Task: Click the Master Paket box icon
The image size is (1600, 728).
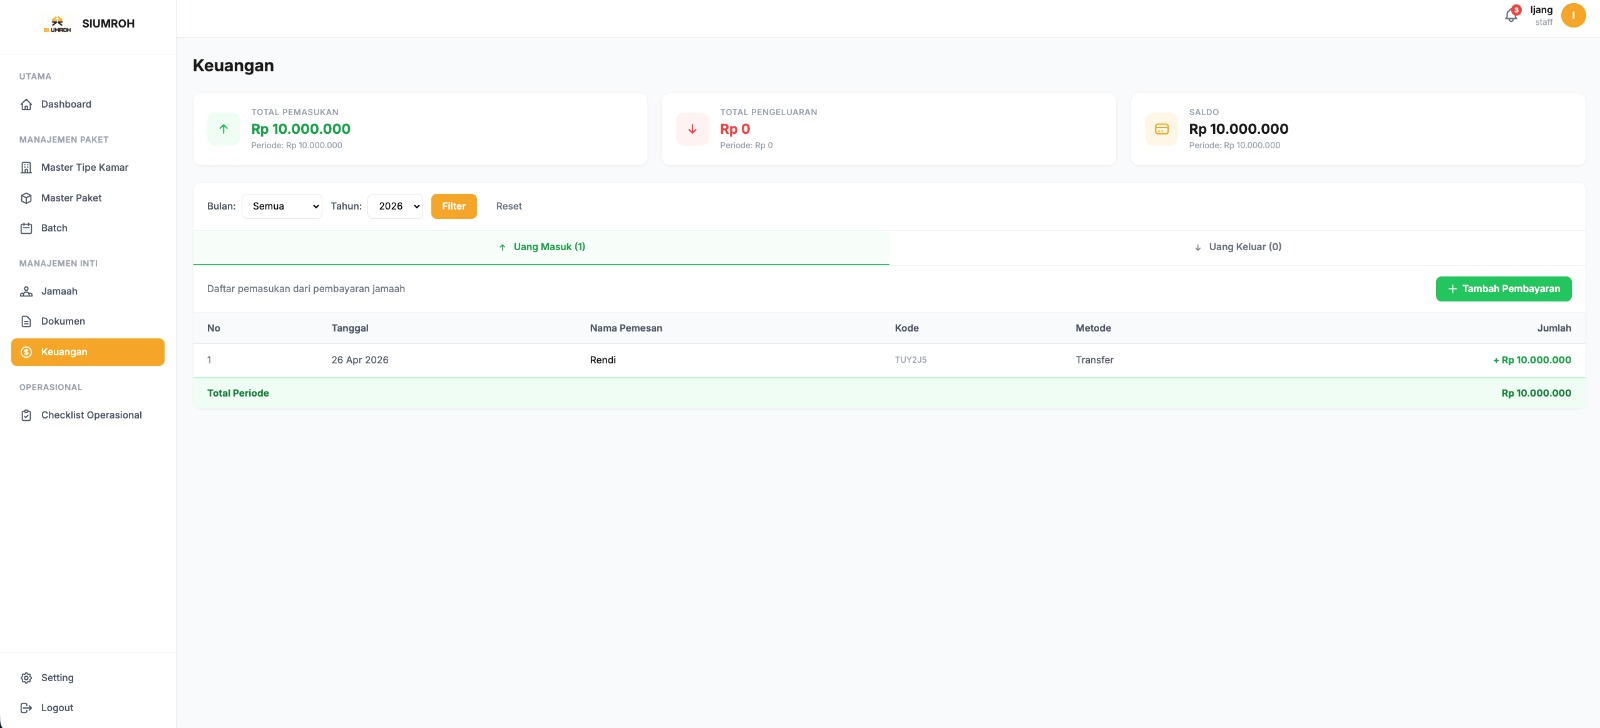Action: pos(26,198)
